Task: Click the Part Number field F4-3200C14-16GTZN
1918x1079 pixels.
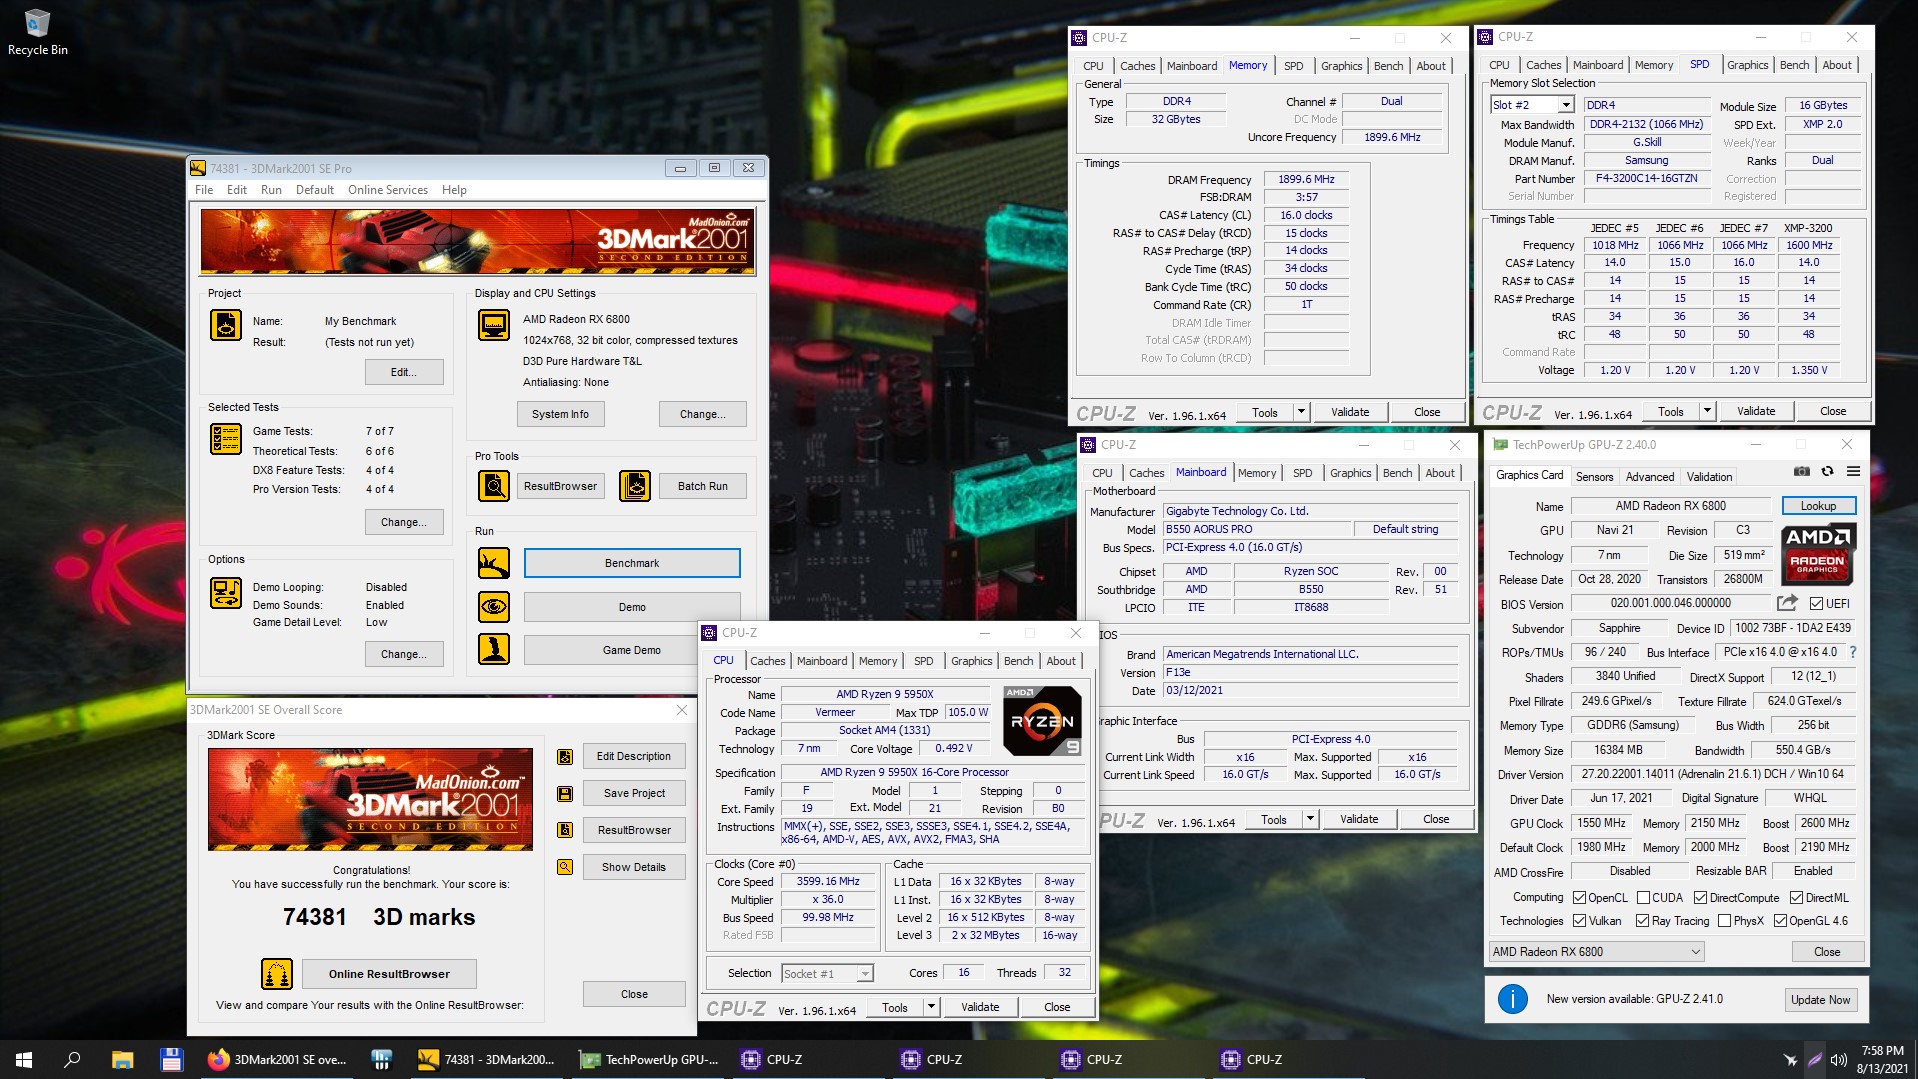Action: (x=1646, y=178)
